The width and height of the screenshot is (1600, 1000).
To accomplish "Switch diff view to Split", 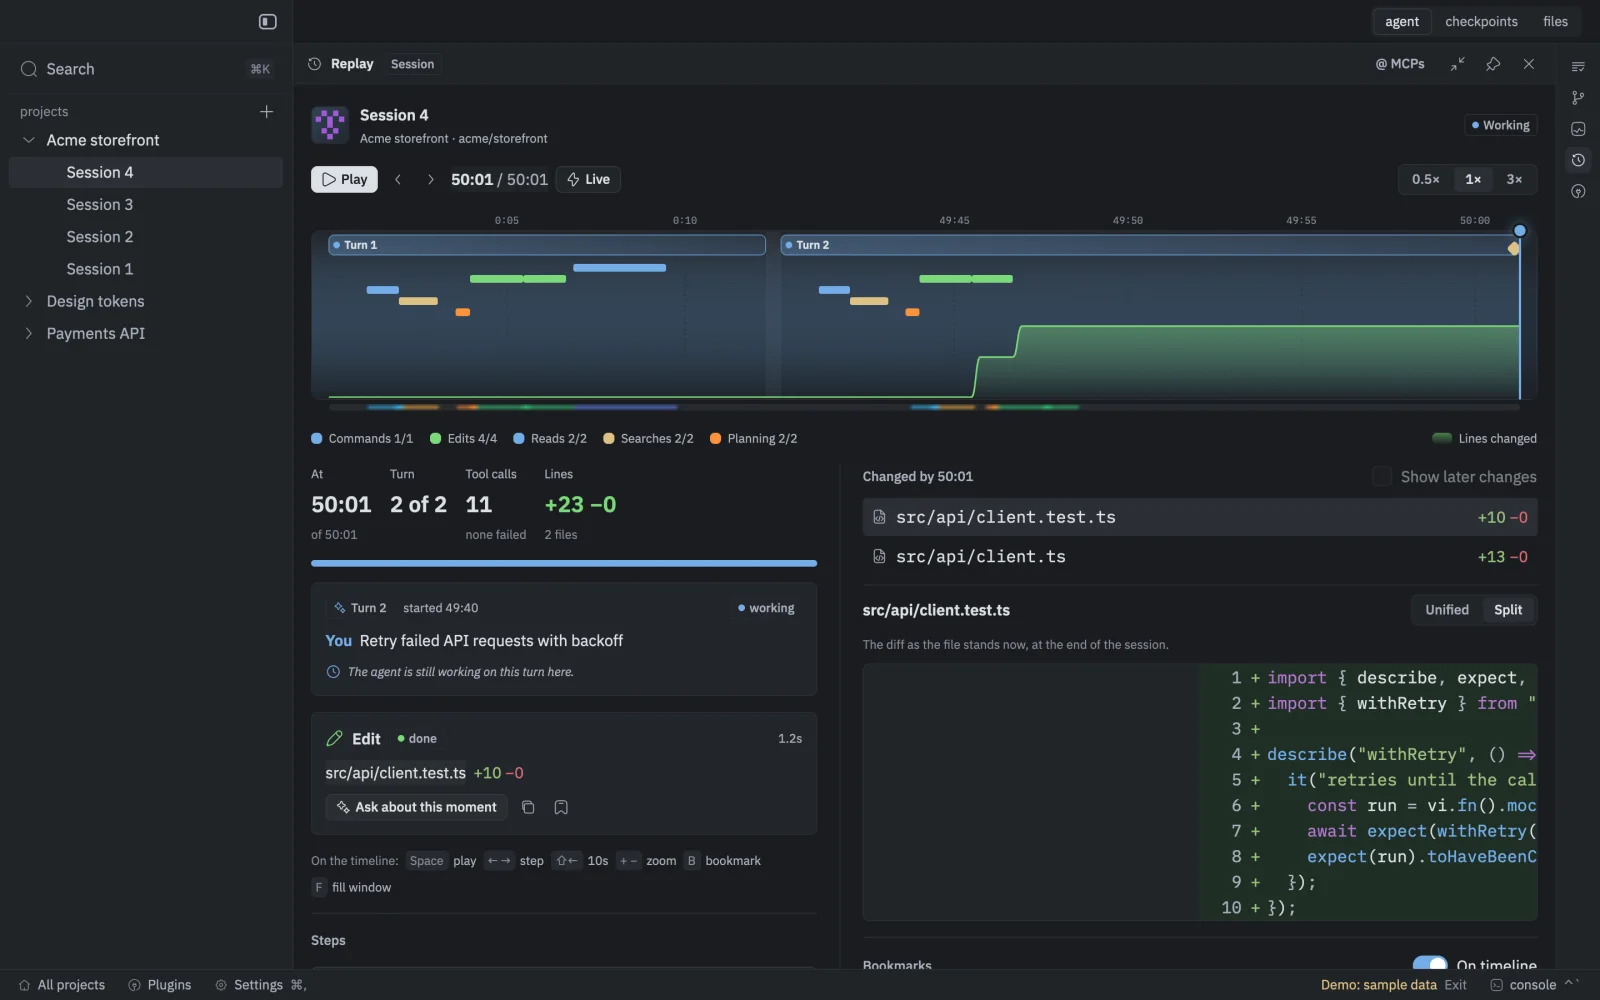I will [1508, 610].
